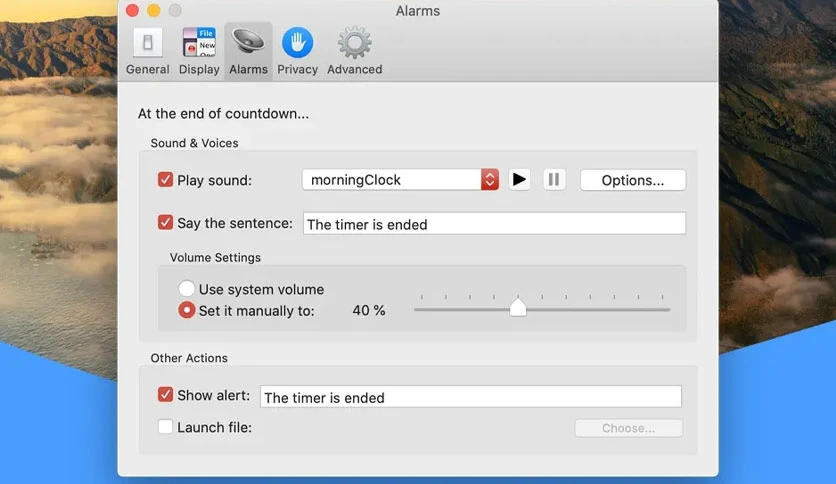Select the Use system volume radio button

point(186,288)
